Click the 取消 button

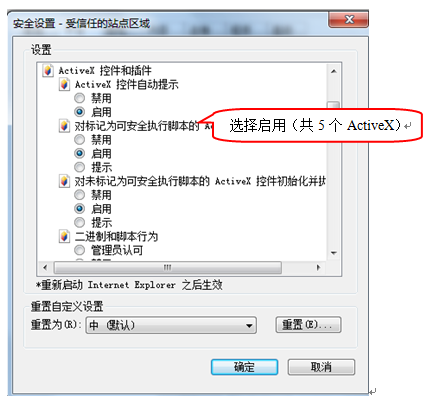tap(321, 367)
